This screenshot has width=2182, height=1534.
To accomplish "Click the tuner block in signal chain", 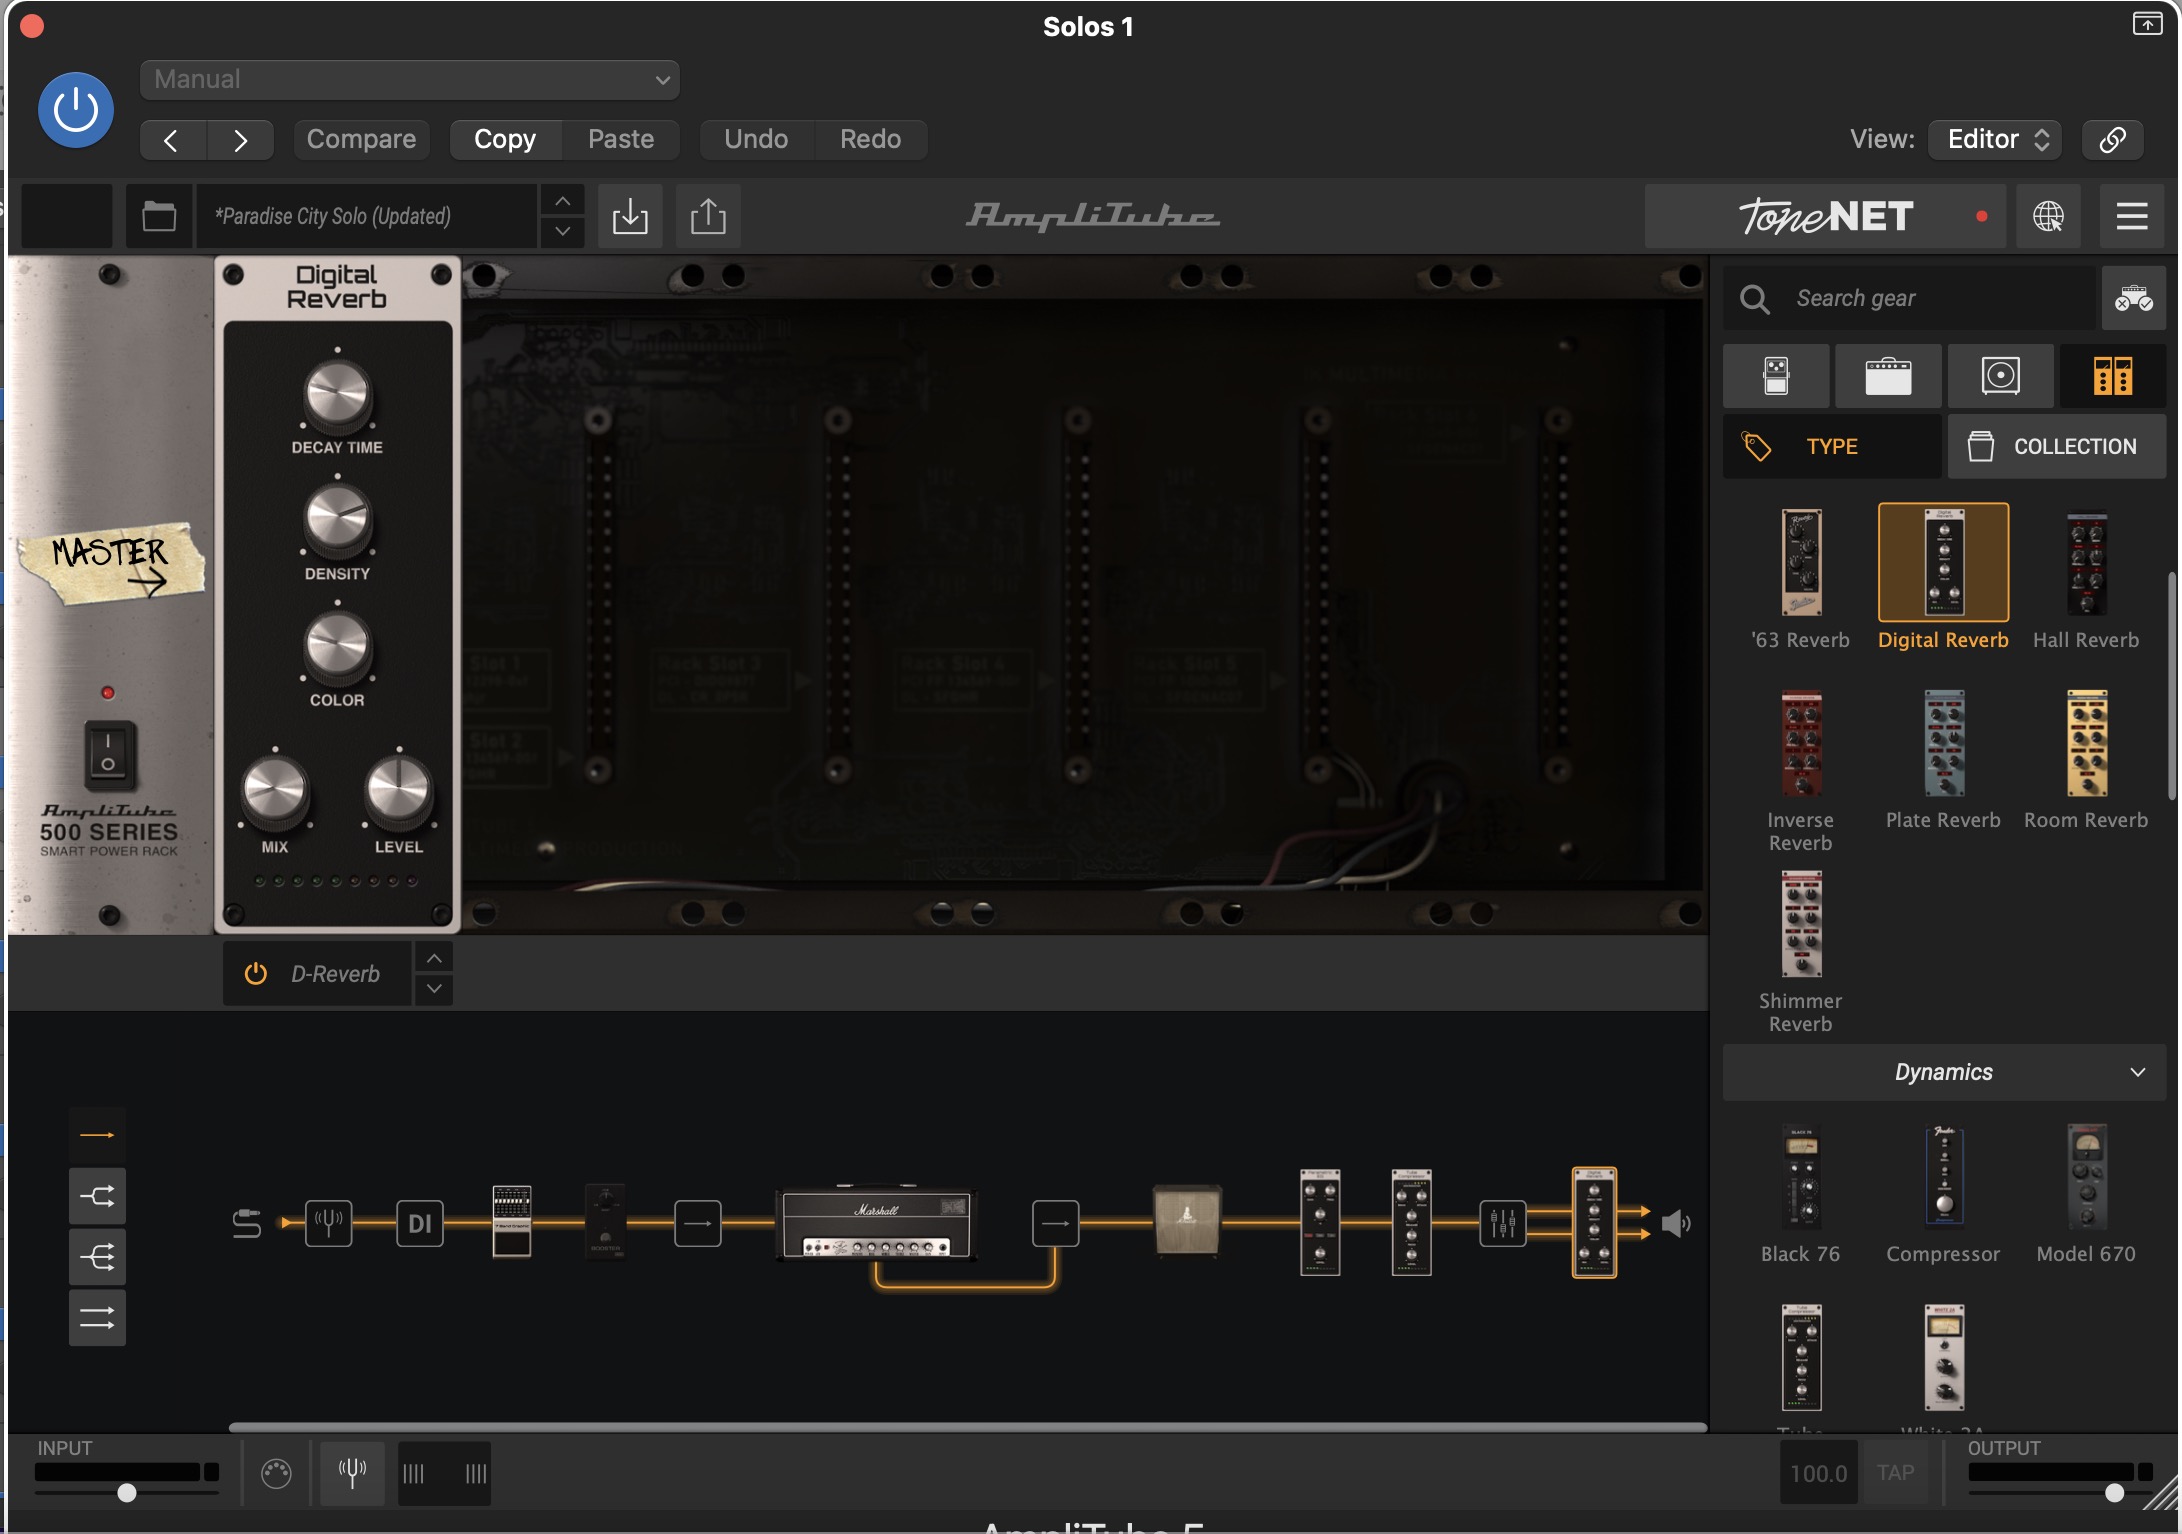I will click(x=329, y=1223).
